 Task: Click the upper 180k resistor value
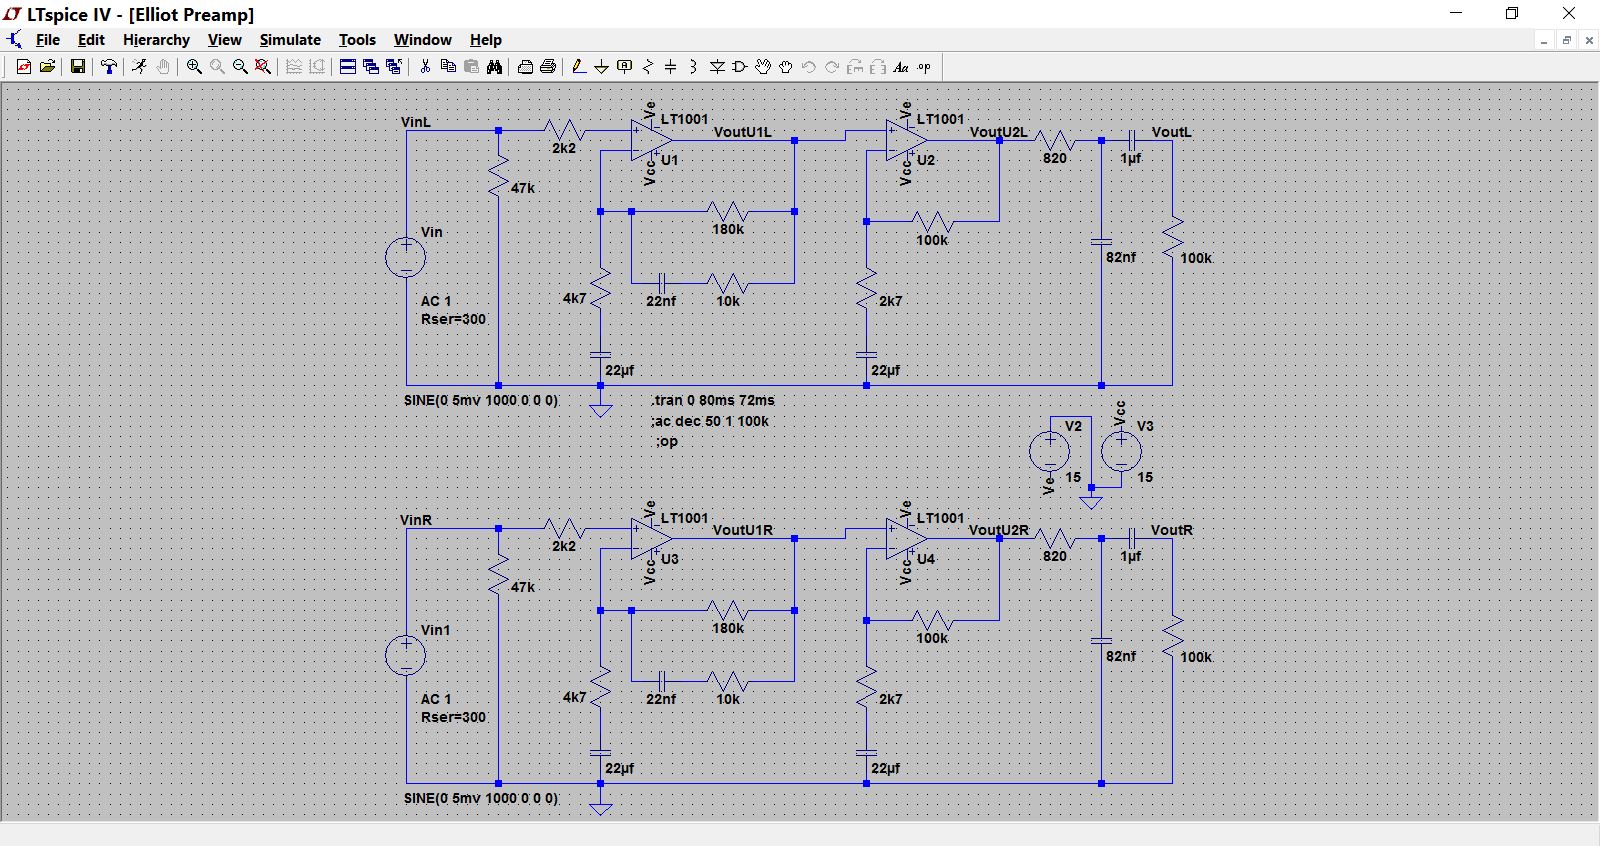[728, 229]
